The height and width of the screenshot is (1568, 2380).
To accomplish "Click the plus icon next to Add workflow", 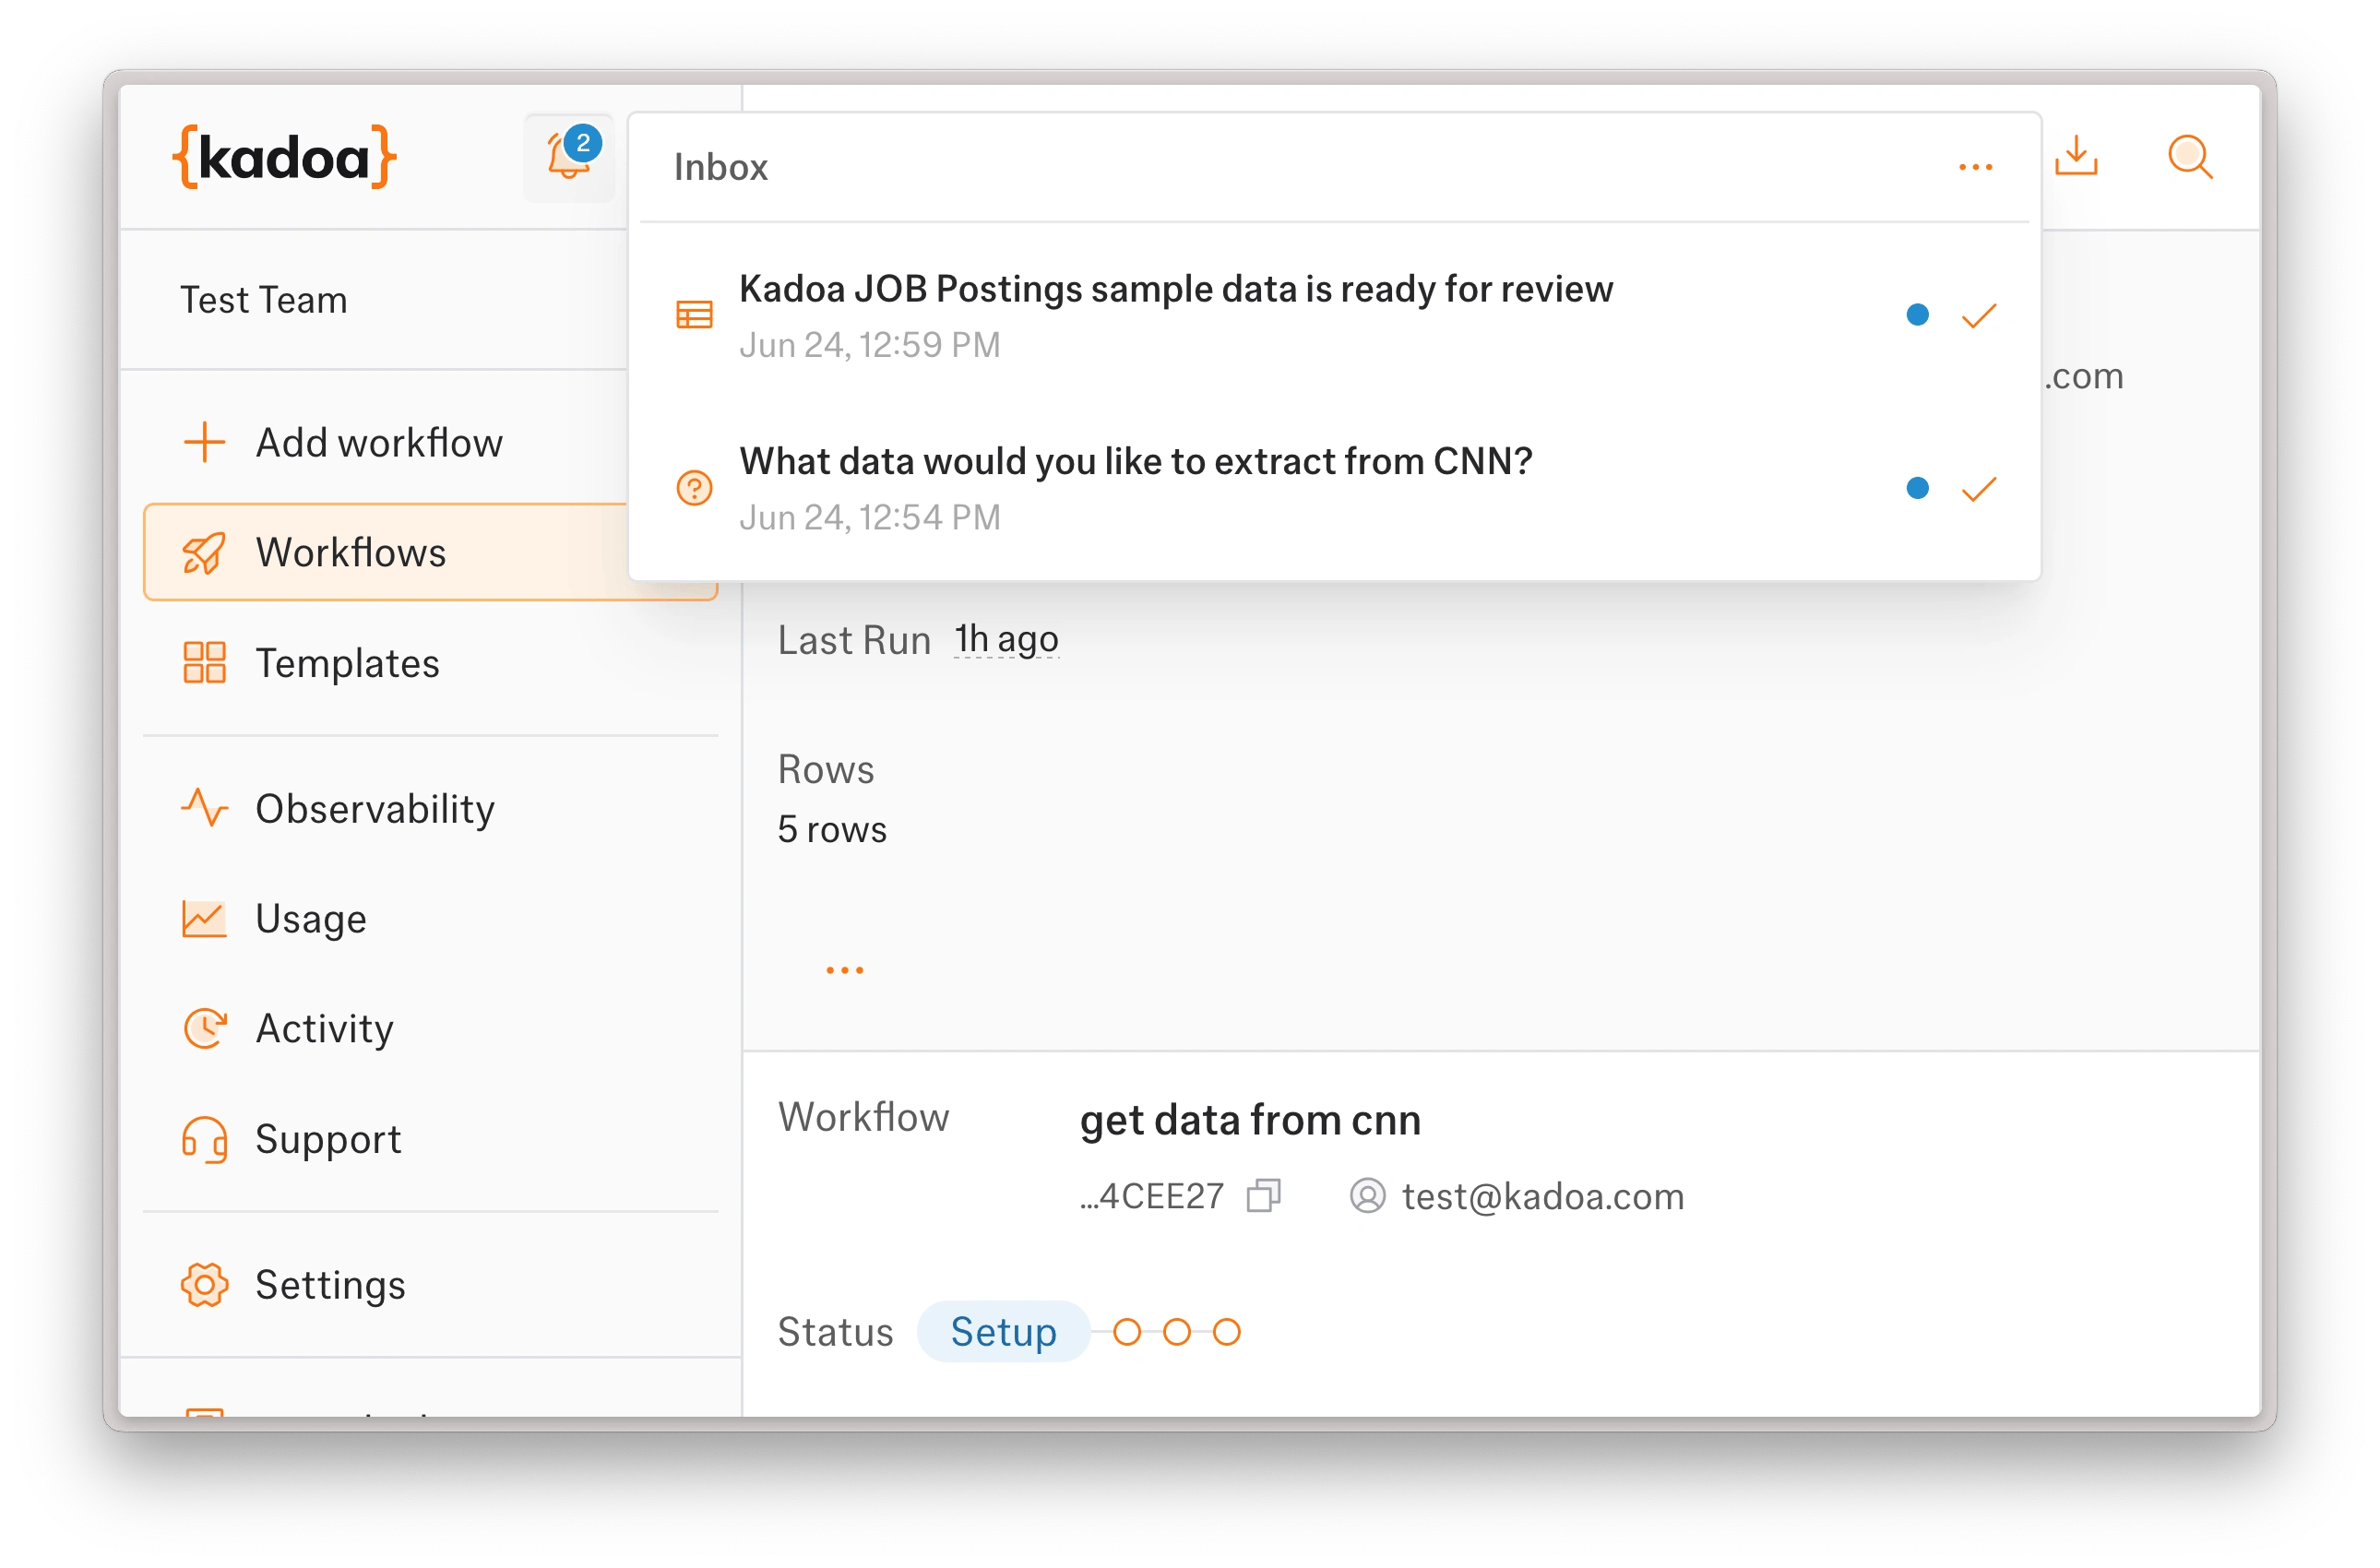I will pyautogui.click(x=205, y=442).
